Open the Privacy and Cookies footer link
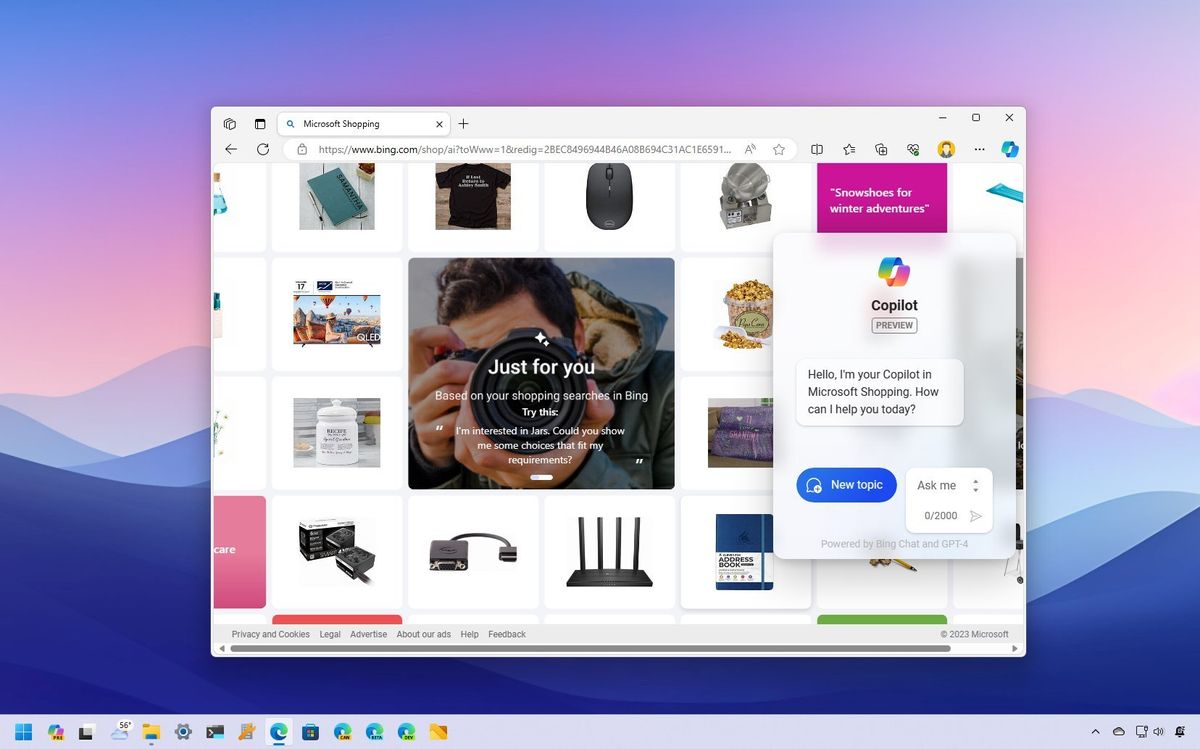The image size is (1200, 749). point(270,634)
